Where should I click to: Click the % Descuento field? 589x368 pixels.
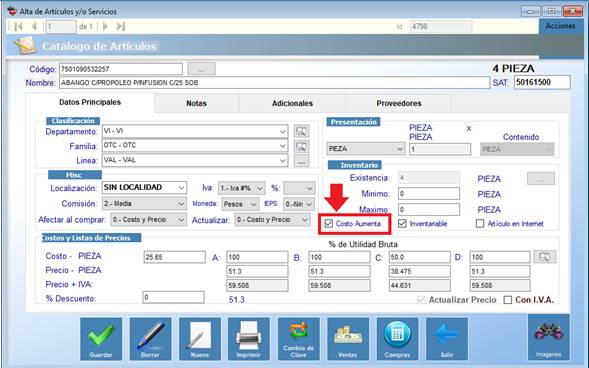click(x=174, y=297)
